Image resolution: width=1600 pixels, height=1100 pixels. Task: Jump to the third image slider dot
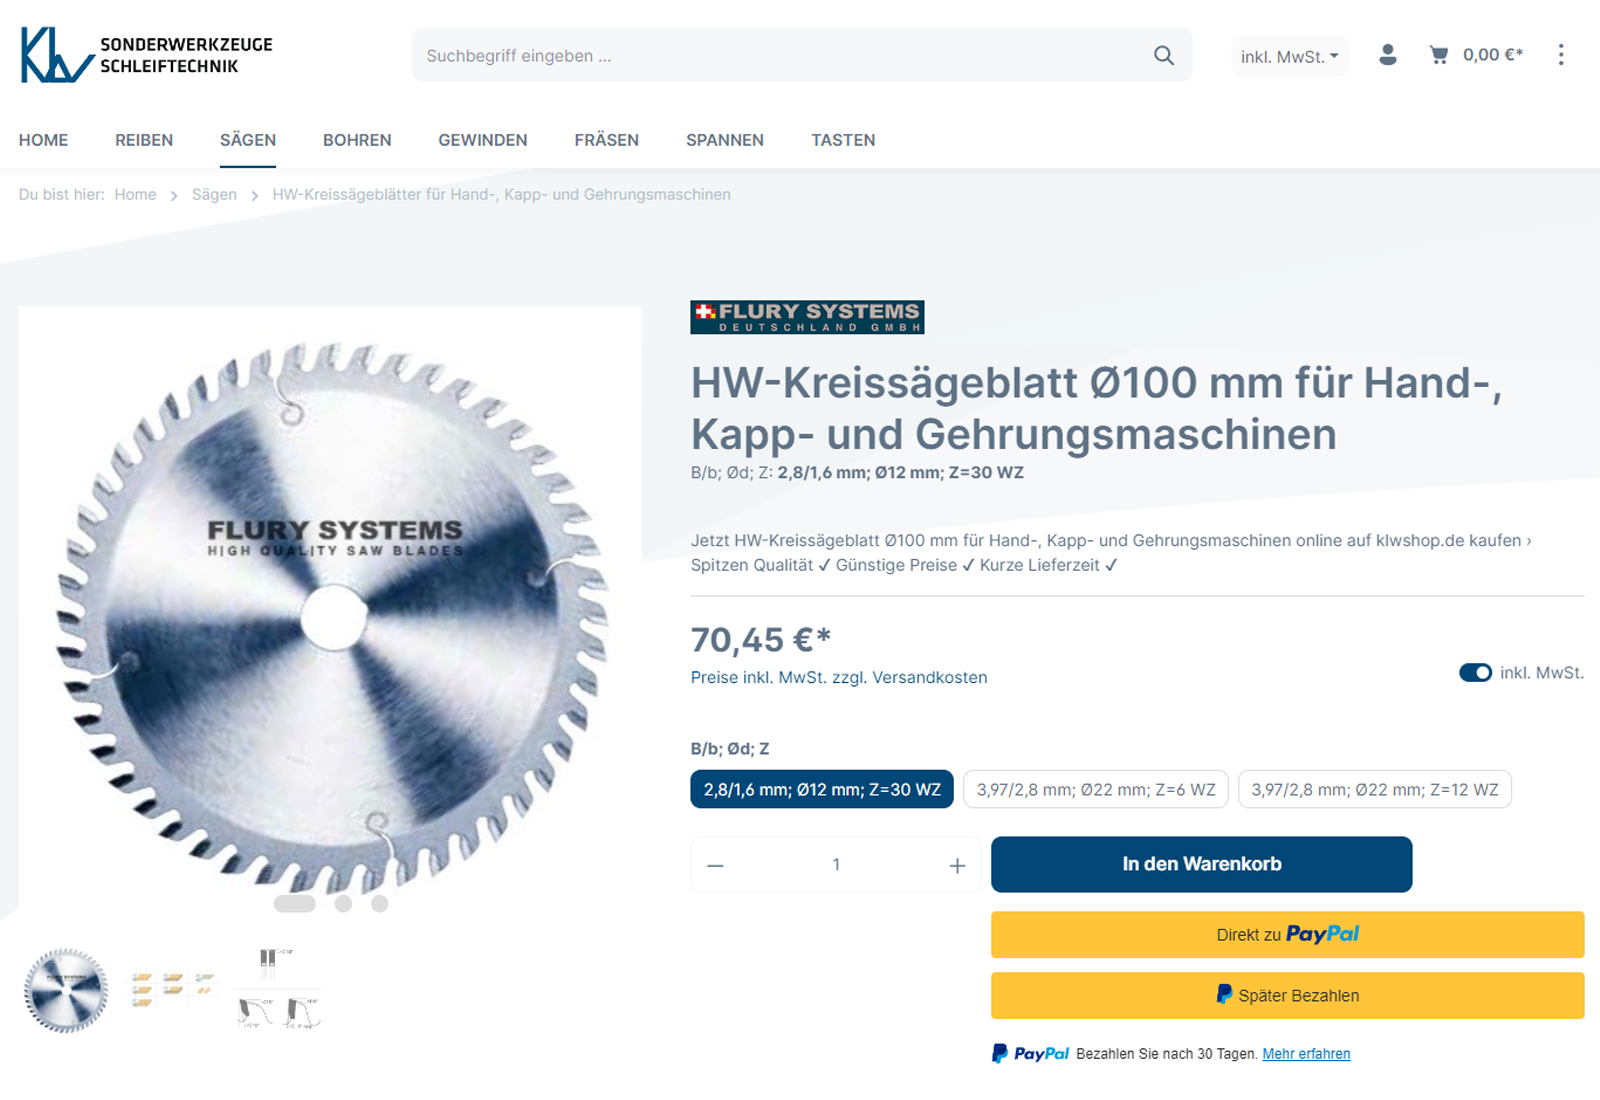point(379,904)
